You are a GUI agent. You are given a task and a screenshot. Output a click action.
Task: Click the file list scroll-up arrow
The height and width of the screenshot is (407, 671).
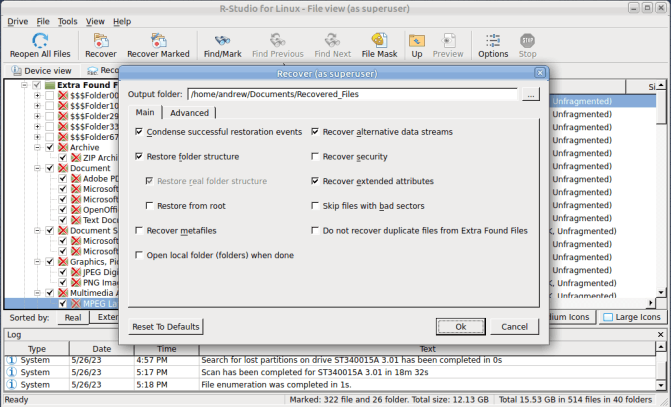point(661,85)
